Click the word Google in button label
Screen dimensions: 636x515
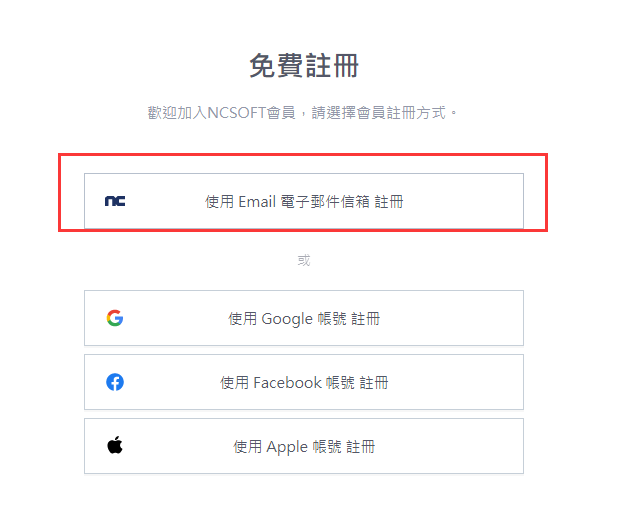tap(287, 319)
